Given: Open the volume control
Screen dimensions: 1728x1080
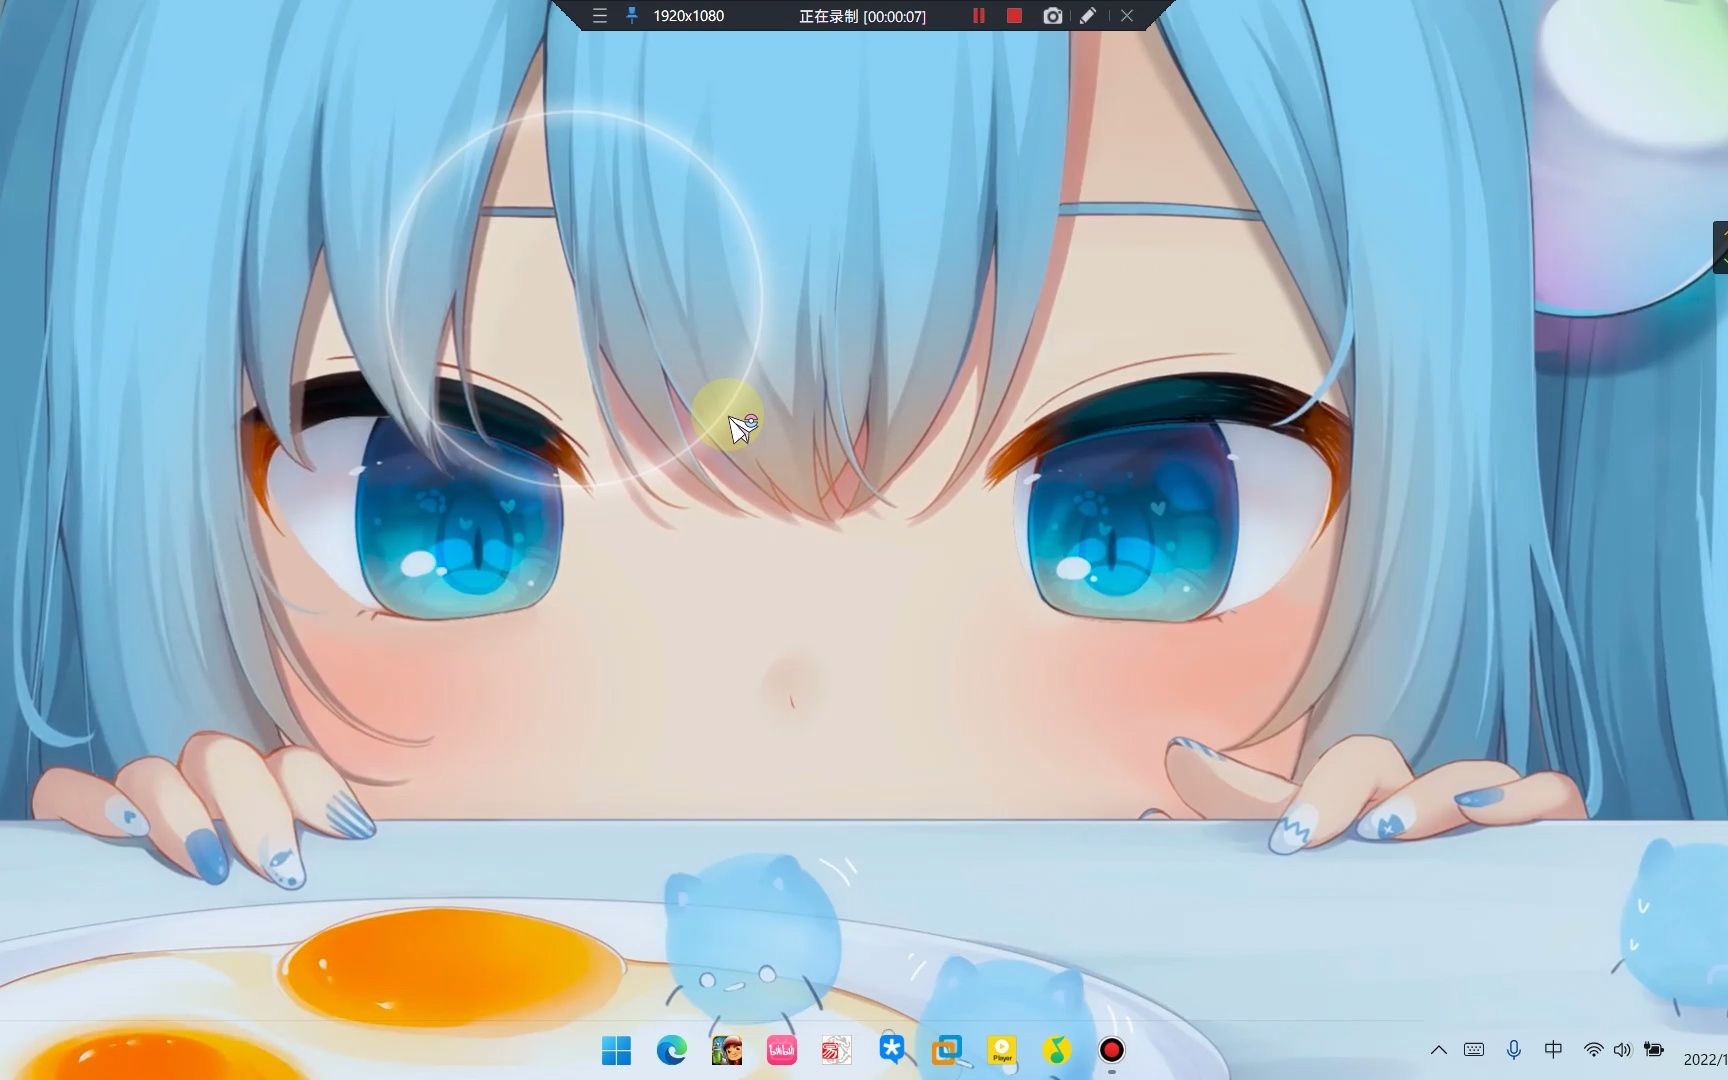Looking at the screenshot, I should point(1623,1050).
